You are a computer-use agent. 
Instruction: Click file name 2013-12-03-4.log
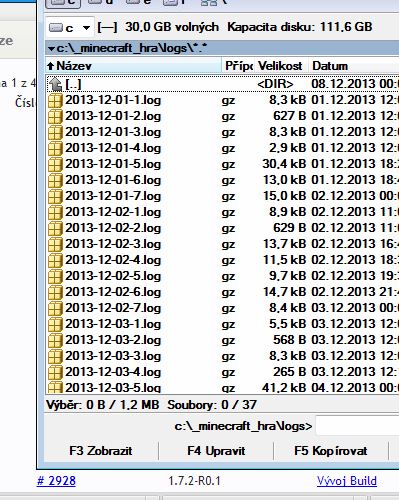(113, 372)
